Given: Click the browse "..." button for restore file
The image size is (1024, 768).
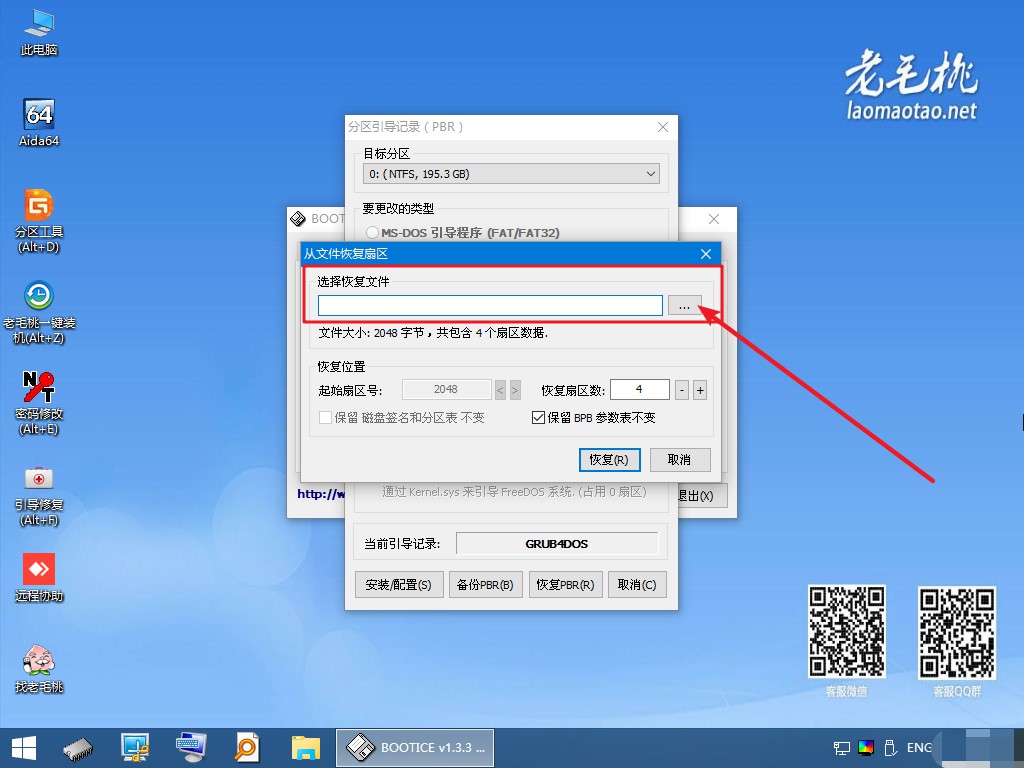Looking at the screenshot, I should tap(684, 306).
